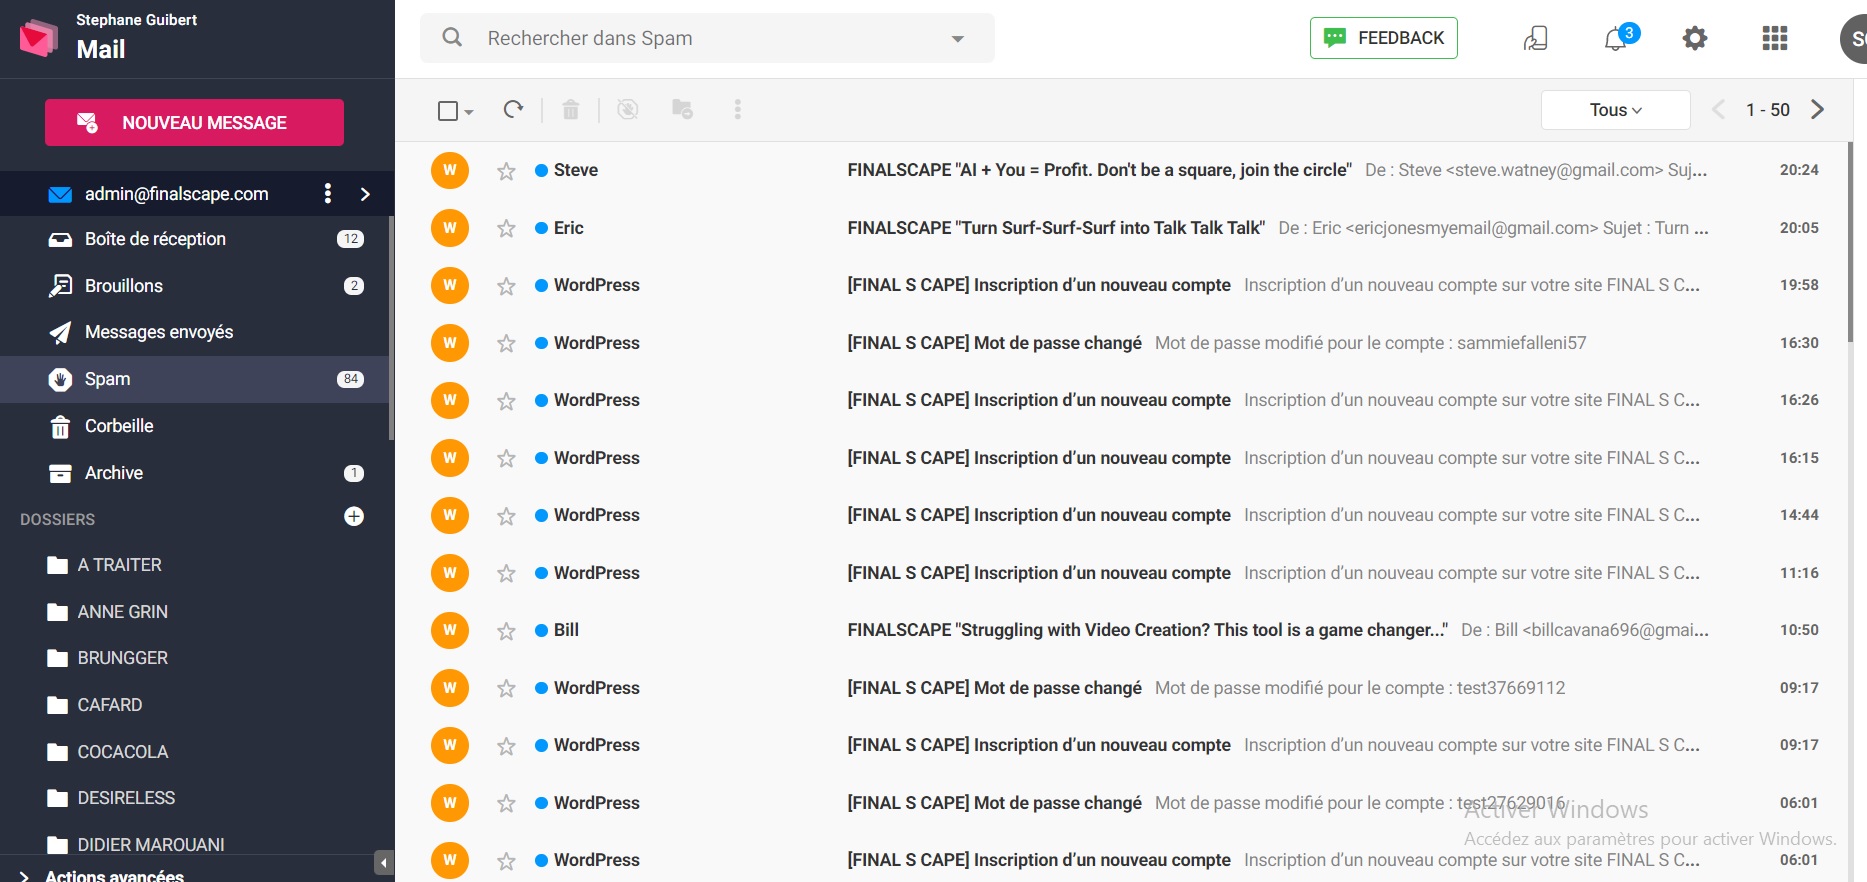Open the select-all checkbox dropdown arrow
This screenshot has width=1867, height=882.
469,112
